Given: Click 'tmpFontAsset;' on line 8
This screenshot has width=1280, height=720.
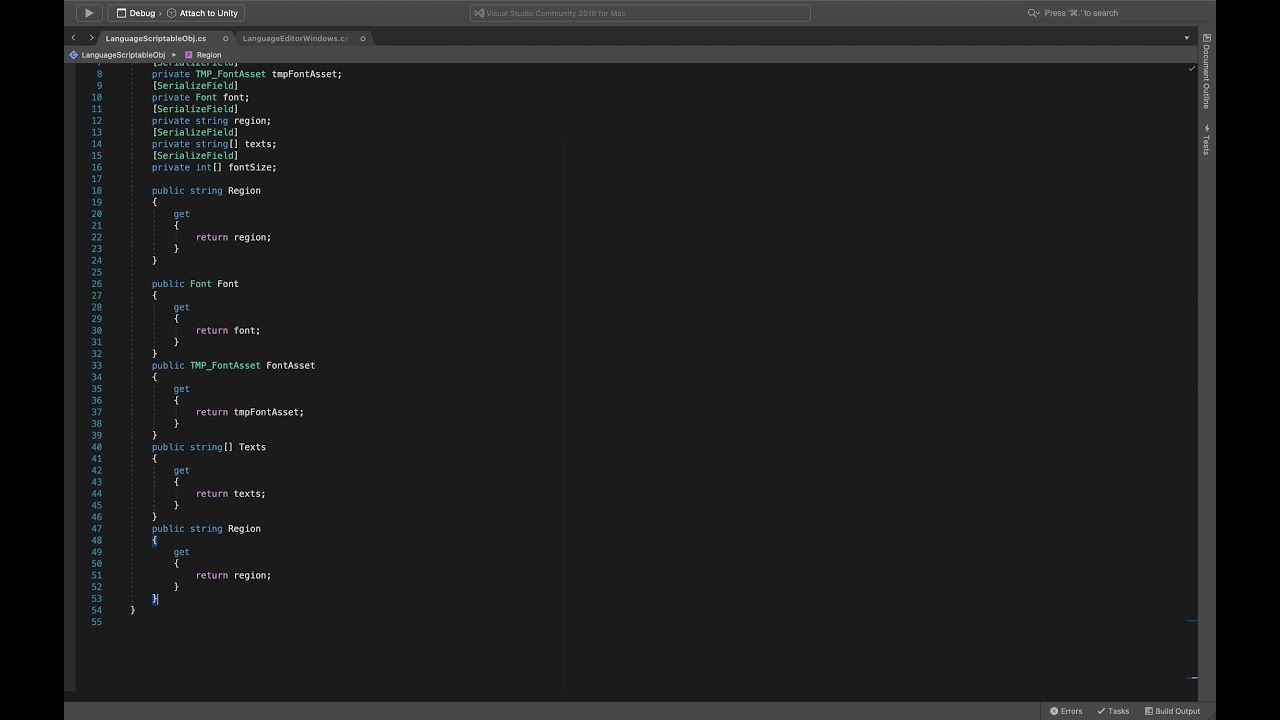Looking at the screenshot, I should tap(307, 74).
